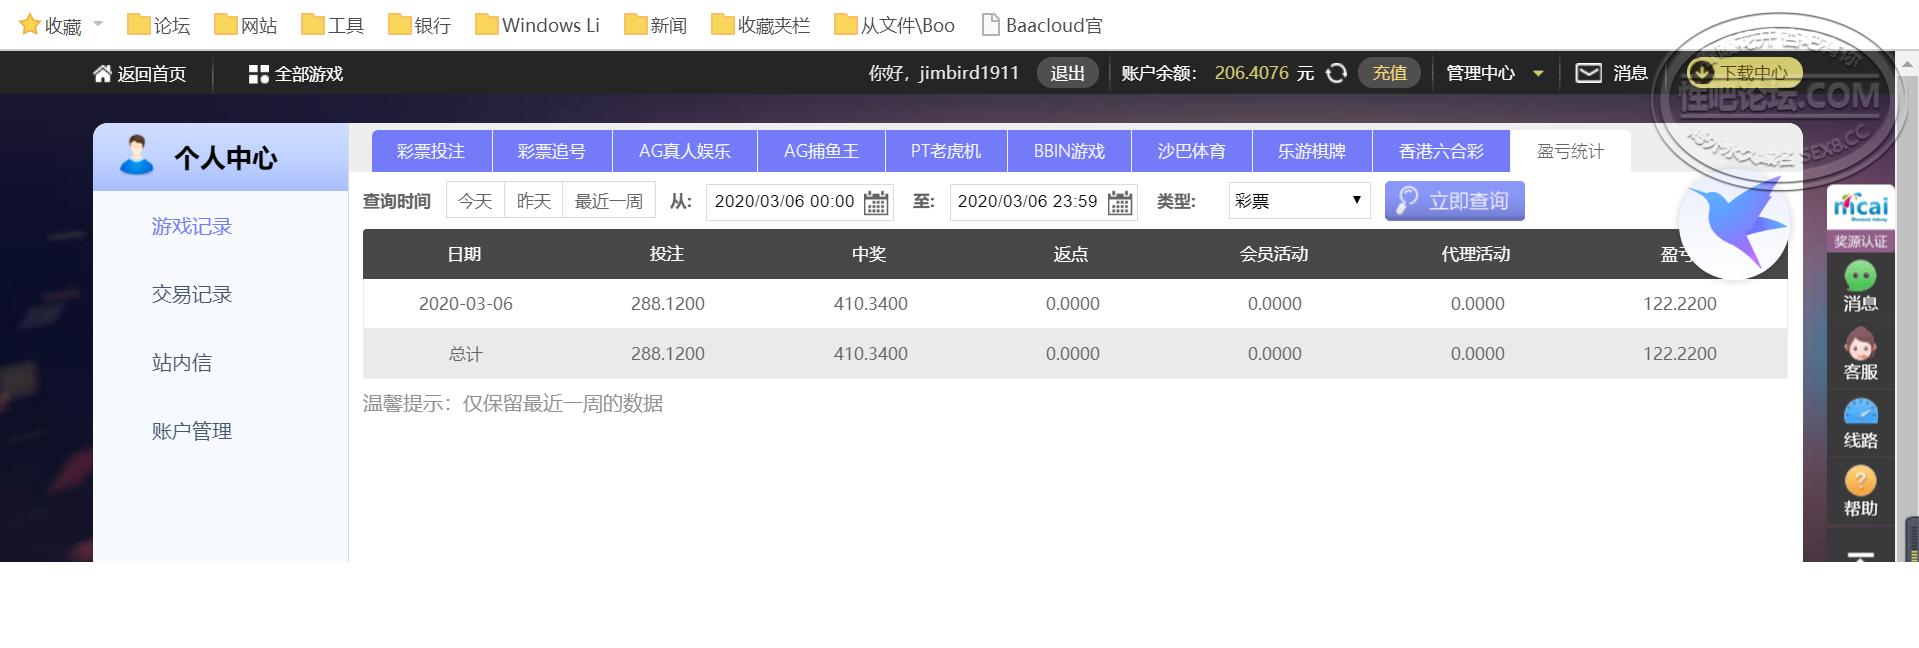Open the 论坛 bookmark folder
This screenshot has width=1919, height=648.
(x=159, y=25)
